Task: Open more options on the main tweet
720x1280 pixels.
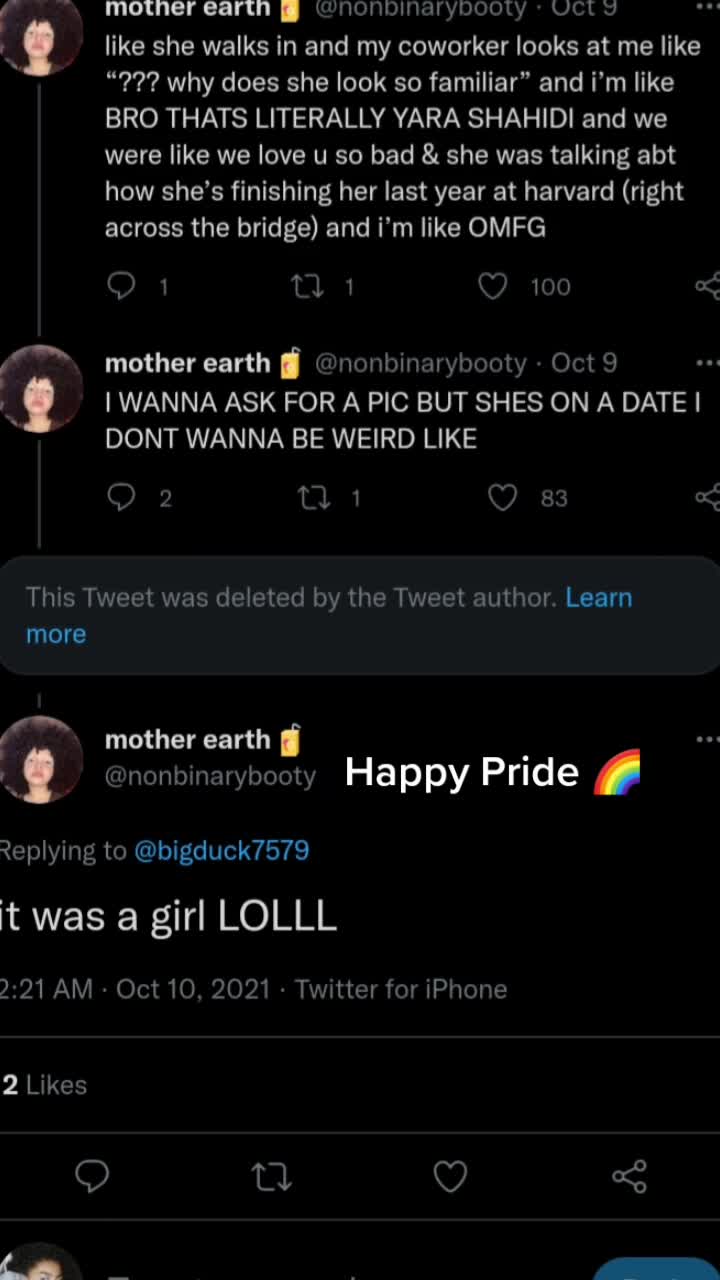Action: click(x=707, y=740)
